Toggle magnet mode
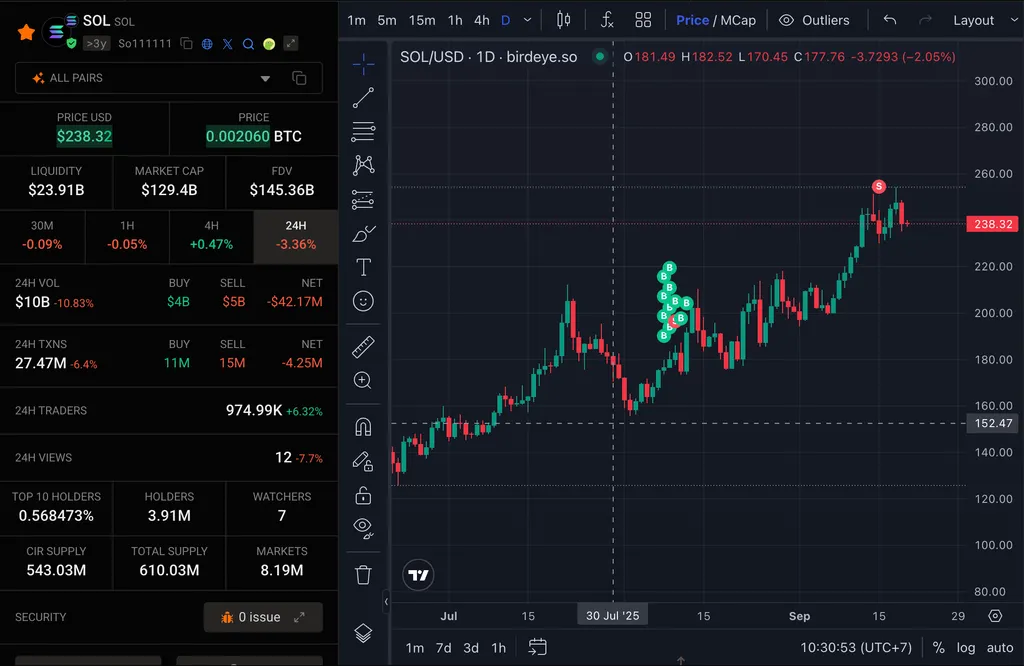Image resolution: width=1024 pixels, height=666 pixels. (x=363, y=427)
